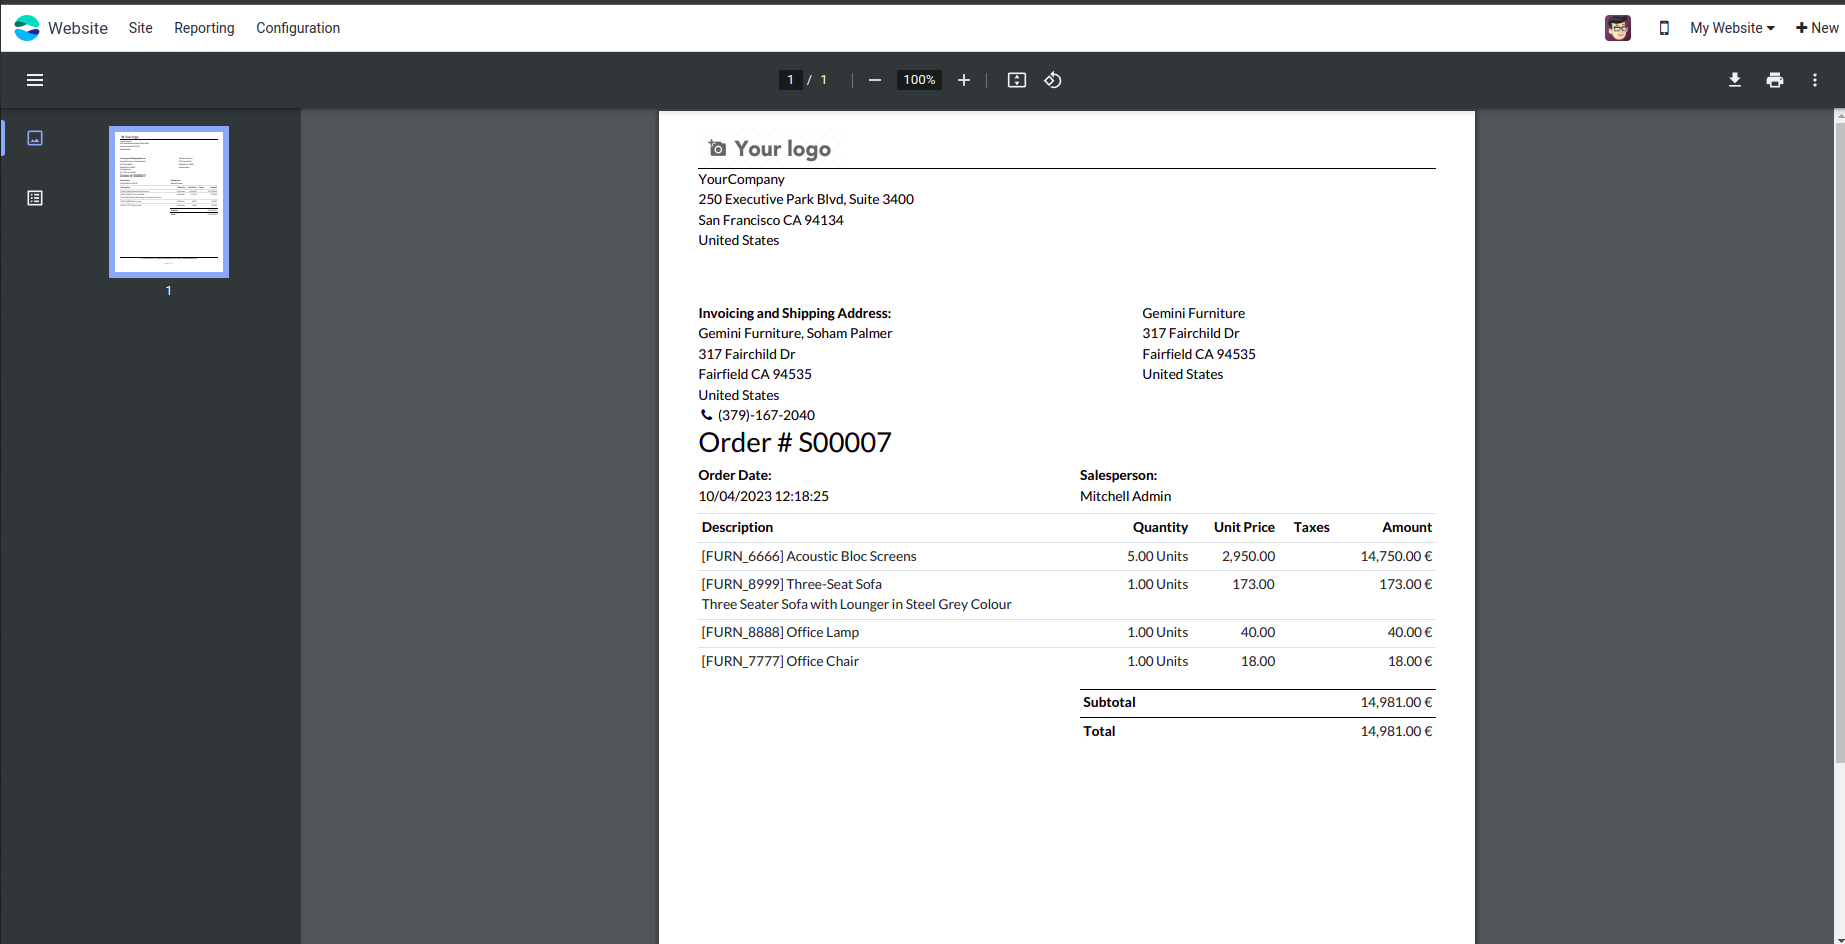
Task: Open the PDF viewer more actions menu
Action: pos(1815,80)
